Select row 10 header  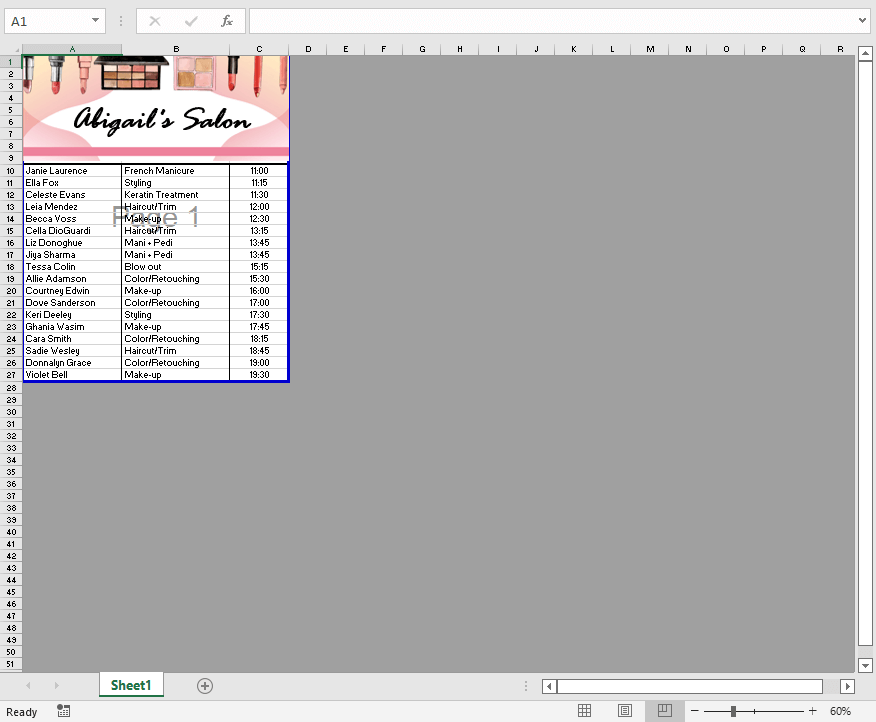pyautogui.click(x=9, y=170)
